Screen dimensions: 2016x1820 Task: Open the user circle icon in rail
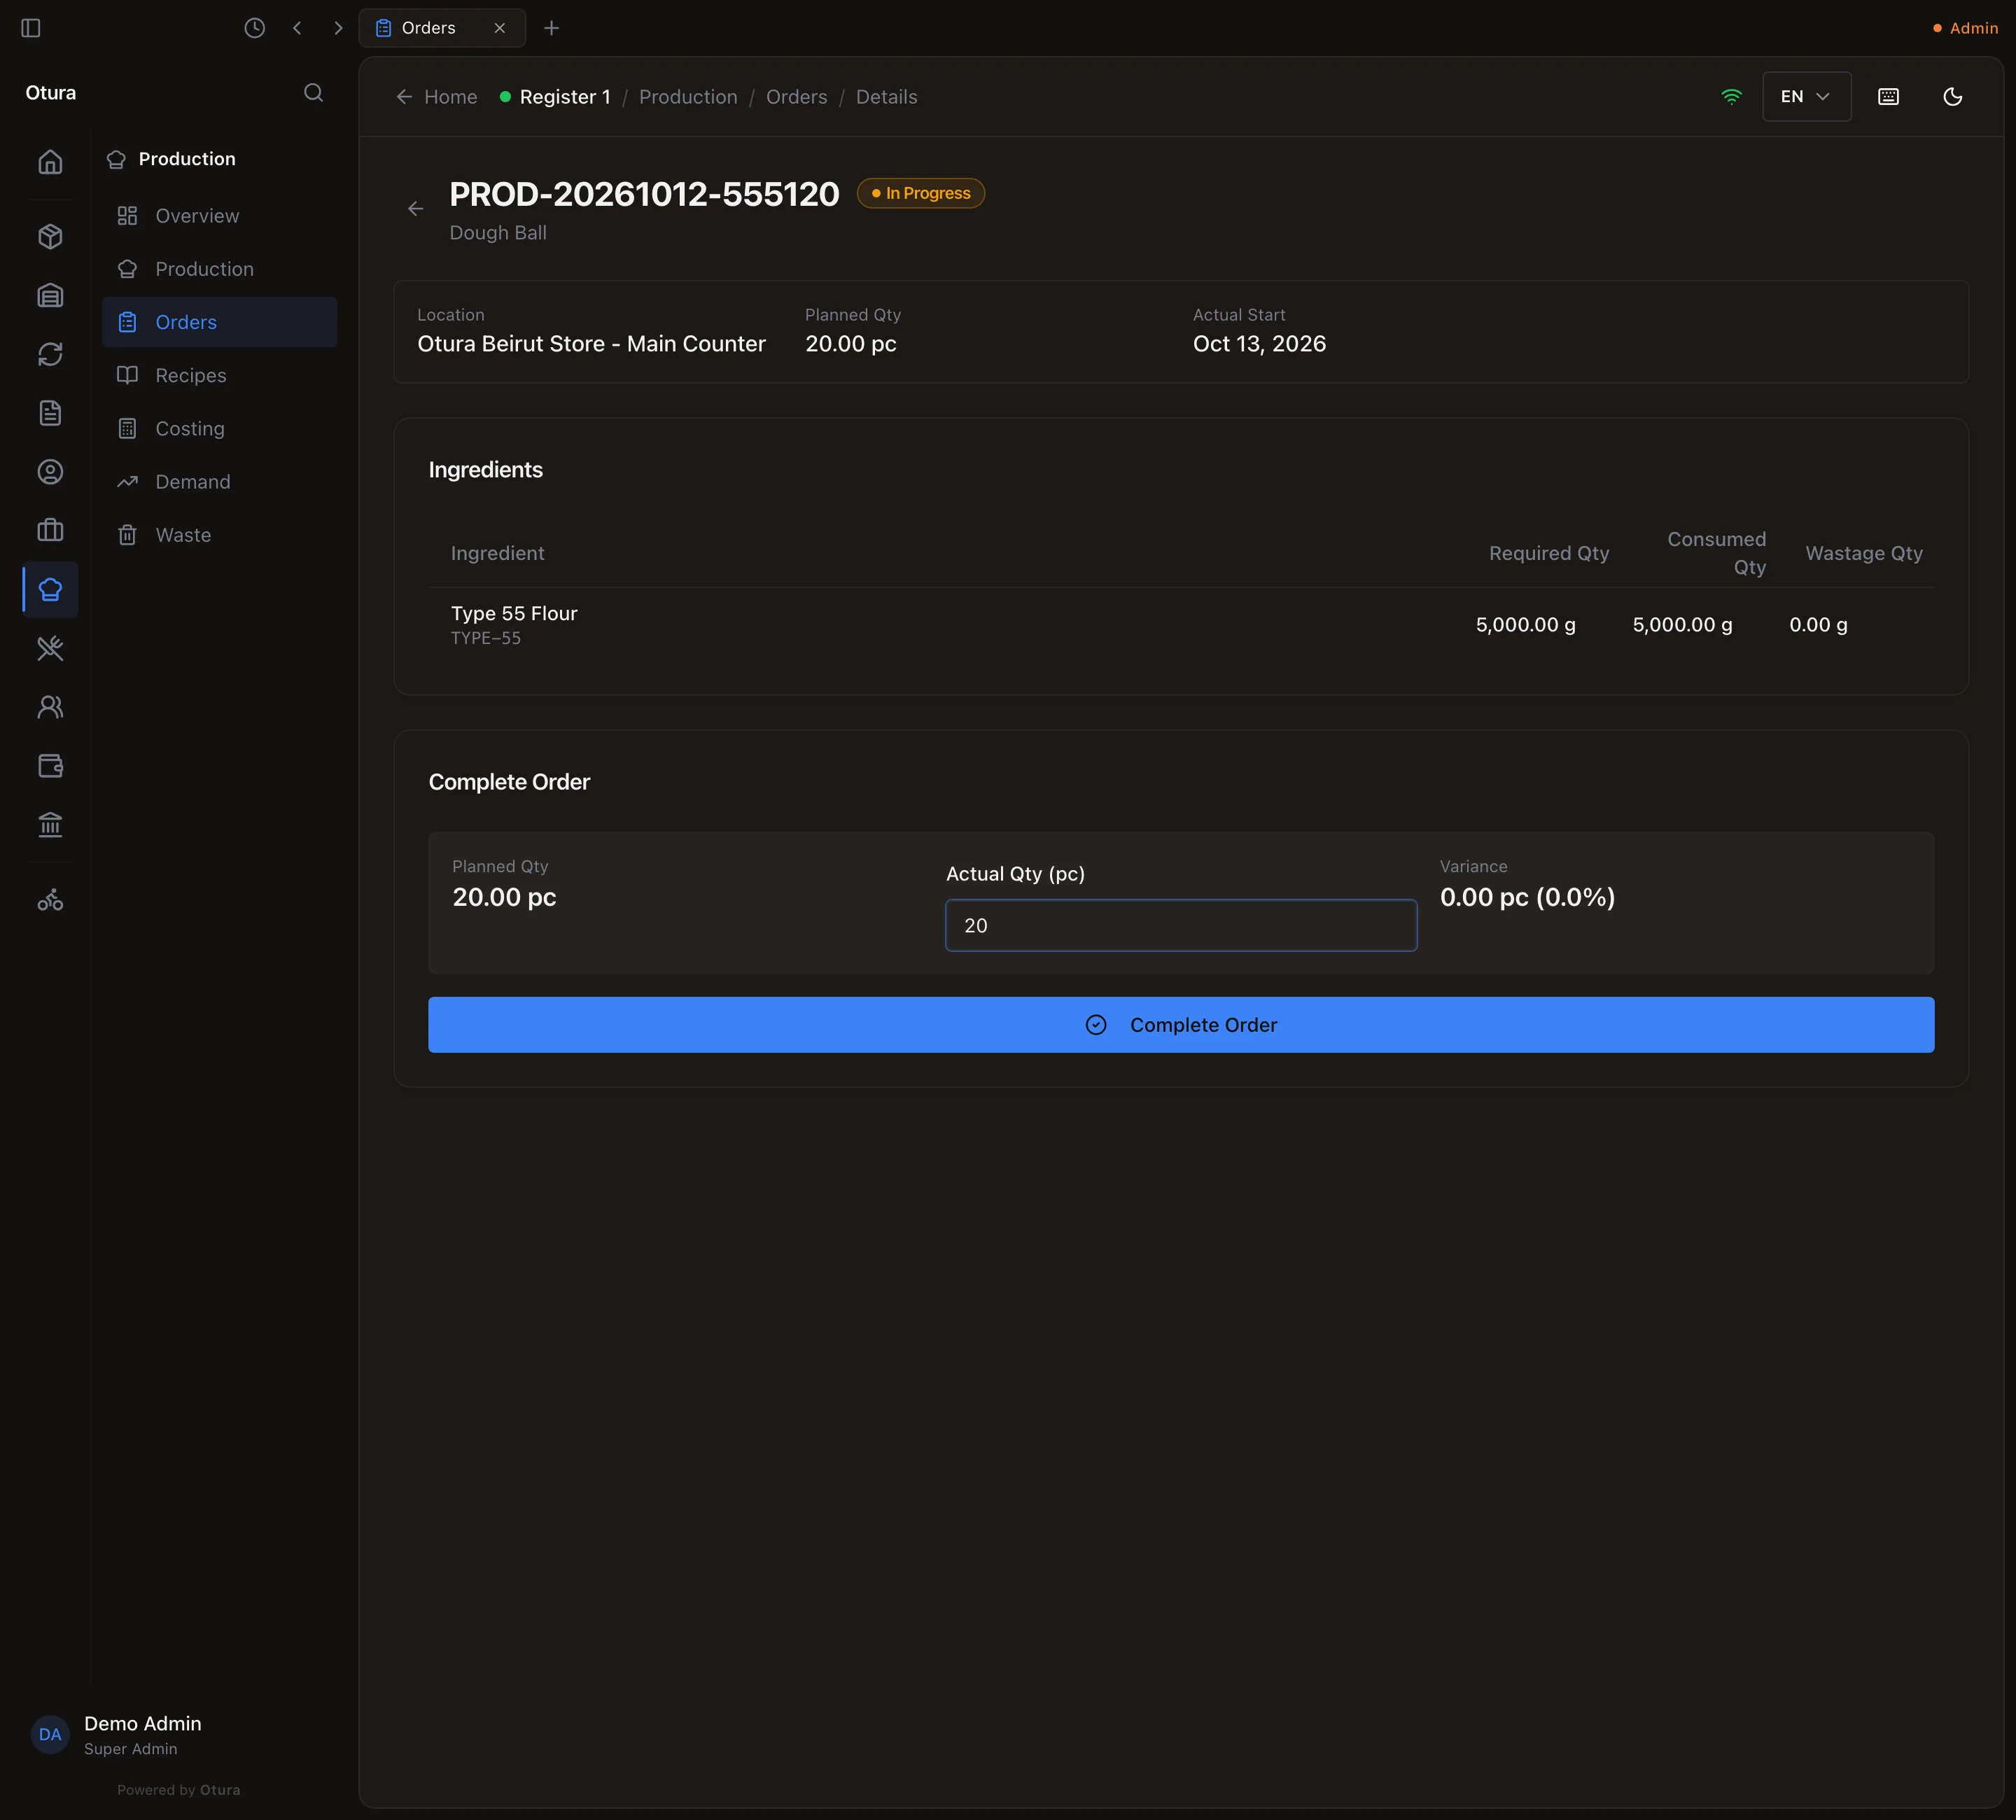pyautogui.click(x=50, y=472)
